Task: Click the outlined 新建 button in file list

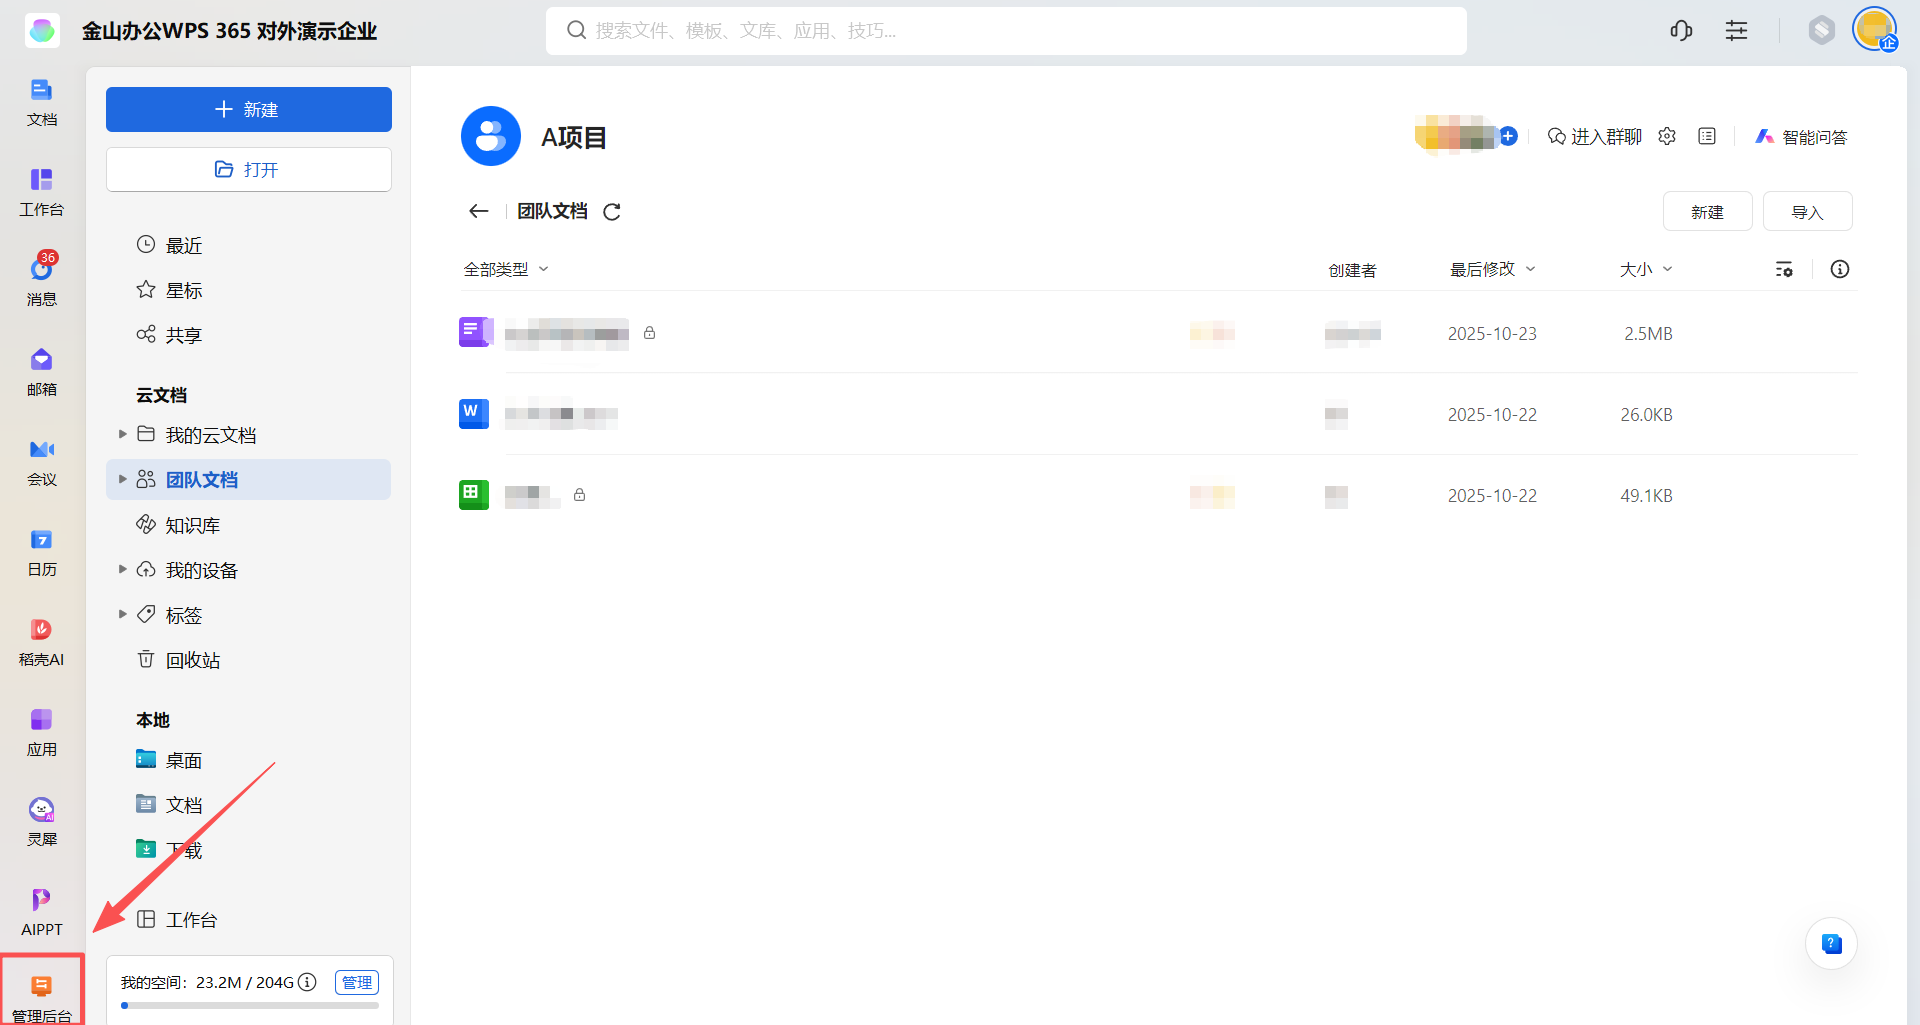Action: [1707, 212]
